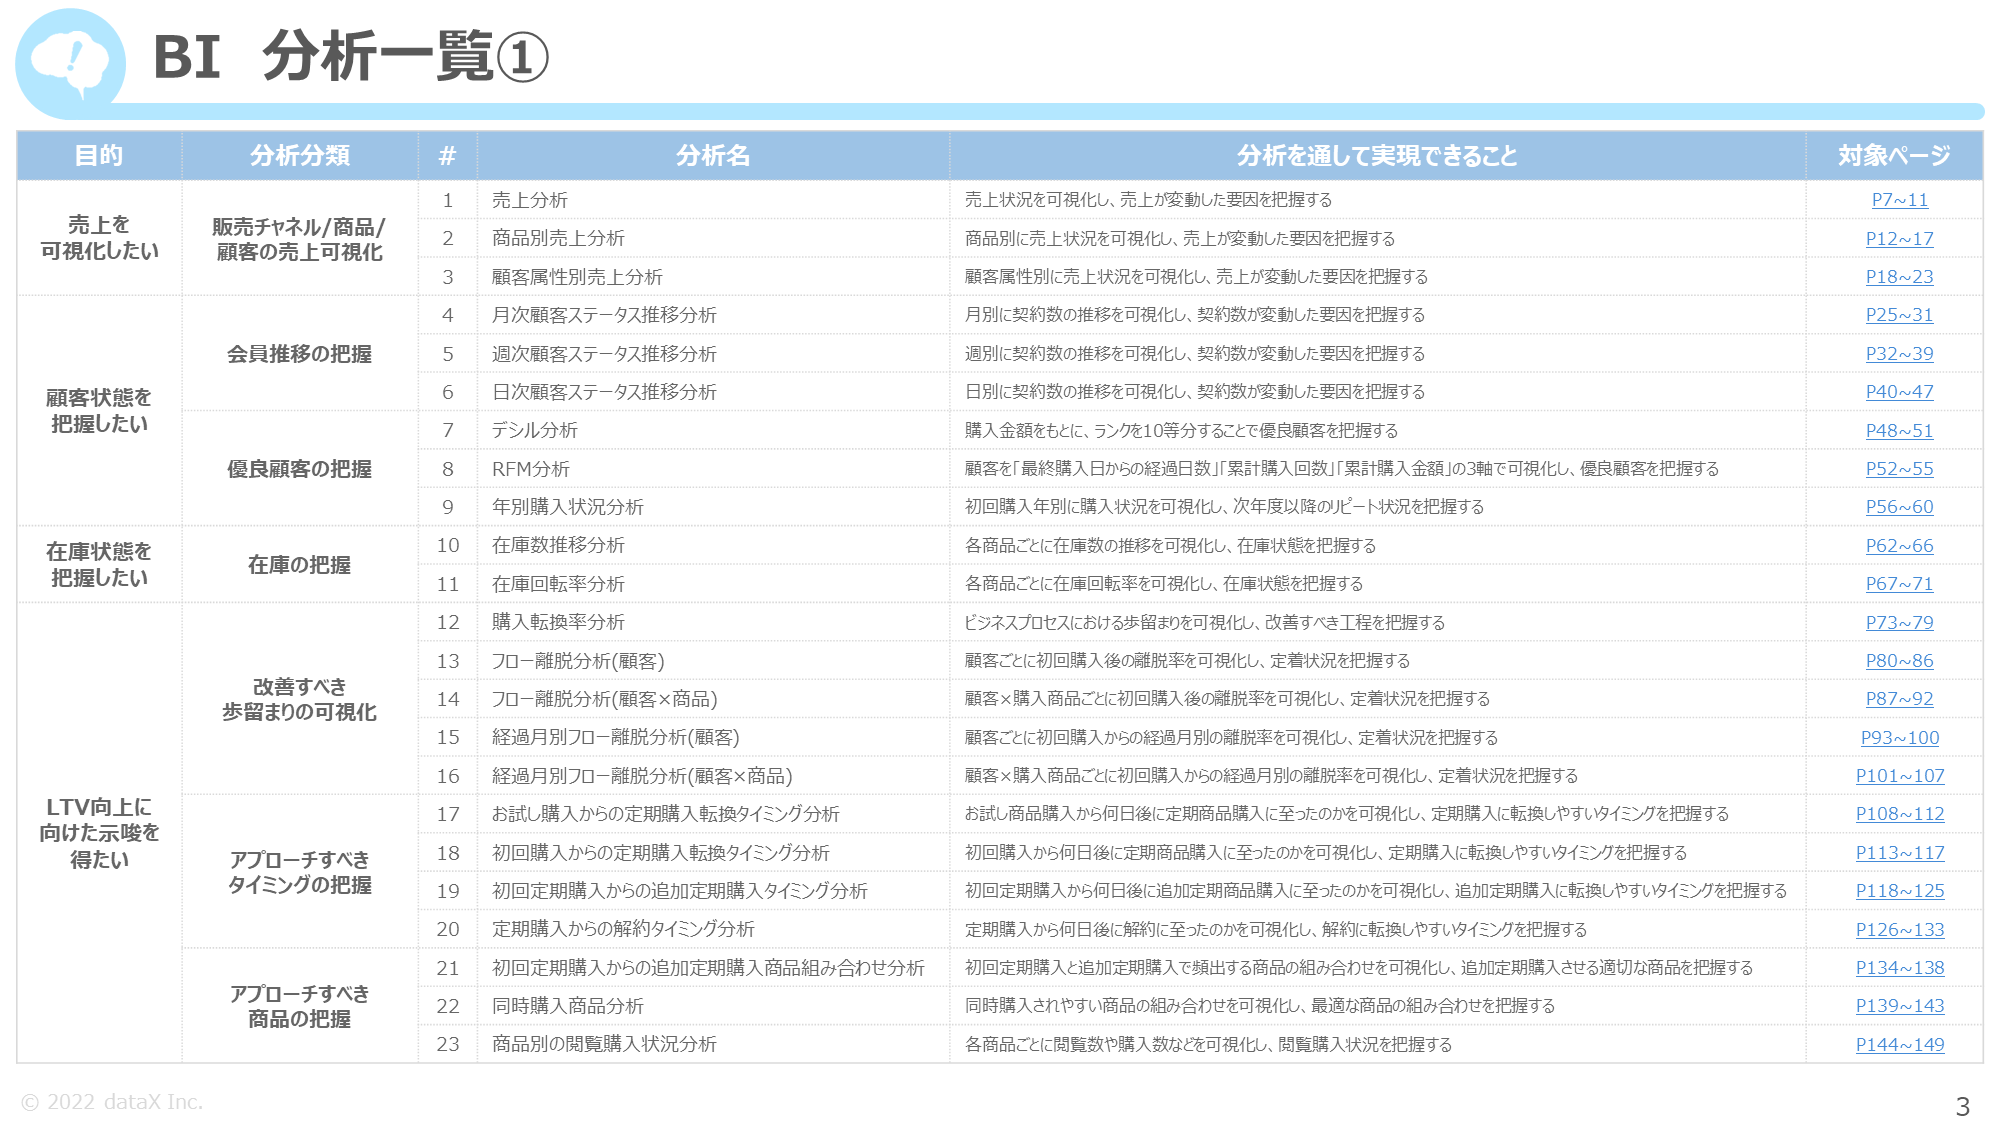Select the 目的 column header
This screenshot has width=2000, height=1125.
click(99, 156)
